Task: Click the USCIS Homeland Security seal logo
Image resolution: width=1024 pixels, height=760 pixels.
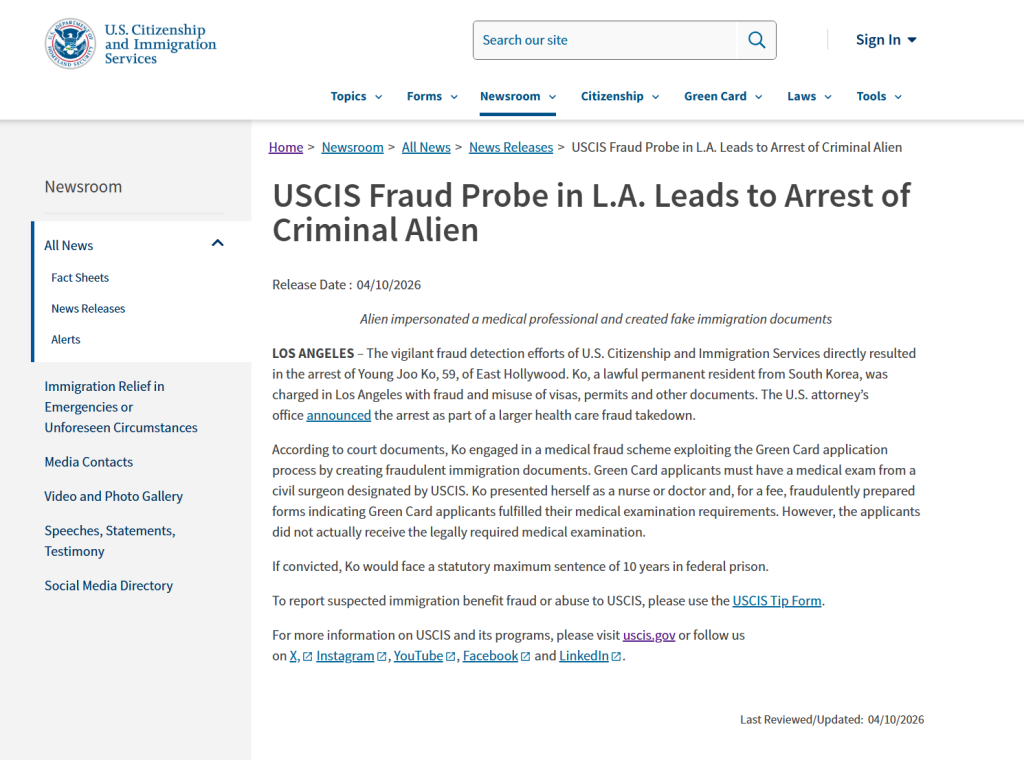Action: [x=70, y=44]
